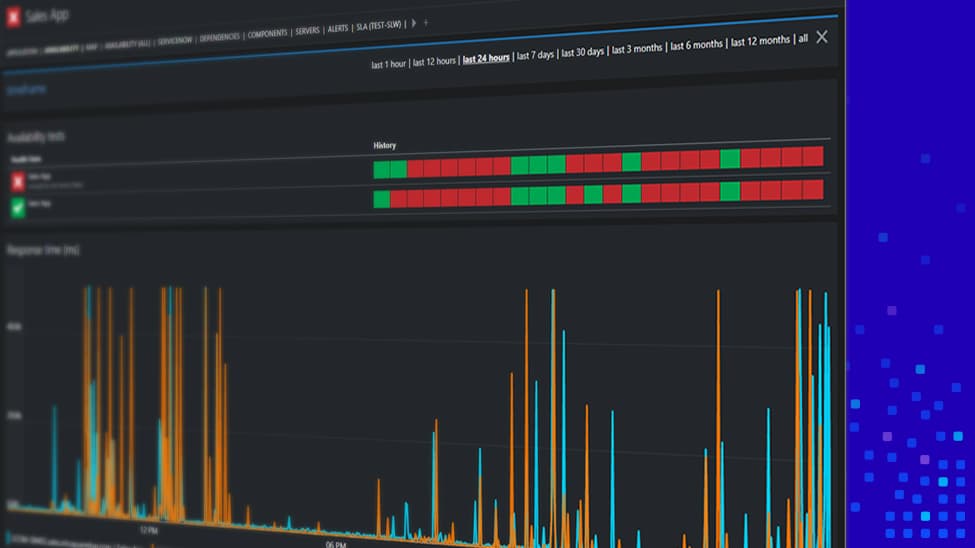Image resolution: width=975 pixels, height=548 pixels.
Task: Close the time range panel with X
Action: click(822, 37)
